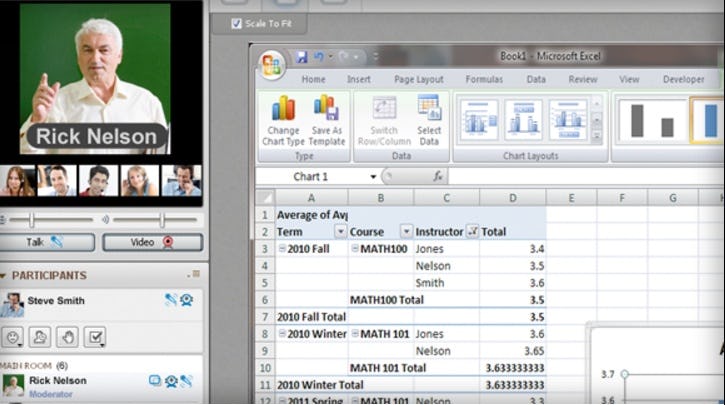
Task: Save workbook via Quick Access toolbar
Action: [x=302, y=57]
